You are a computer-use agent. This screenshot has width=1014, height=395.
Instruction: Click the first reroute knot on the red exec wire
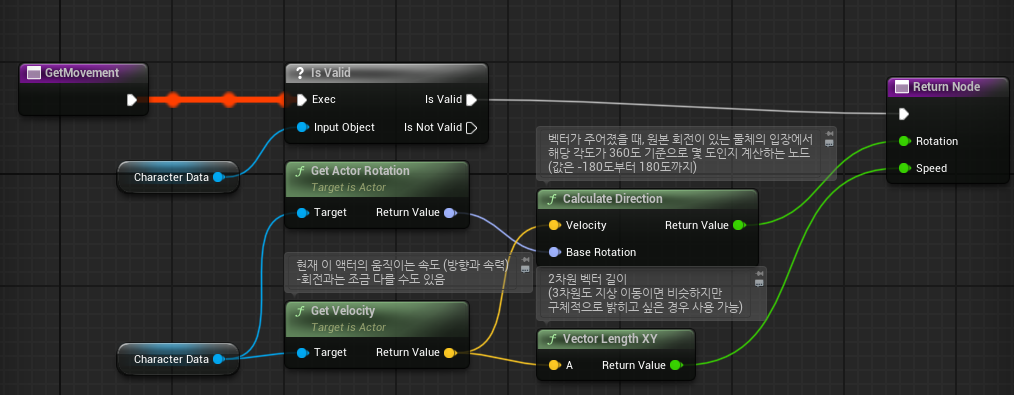pos(173,100)
